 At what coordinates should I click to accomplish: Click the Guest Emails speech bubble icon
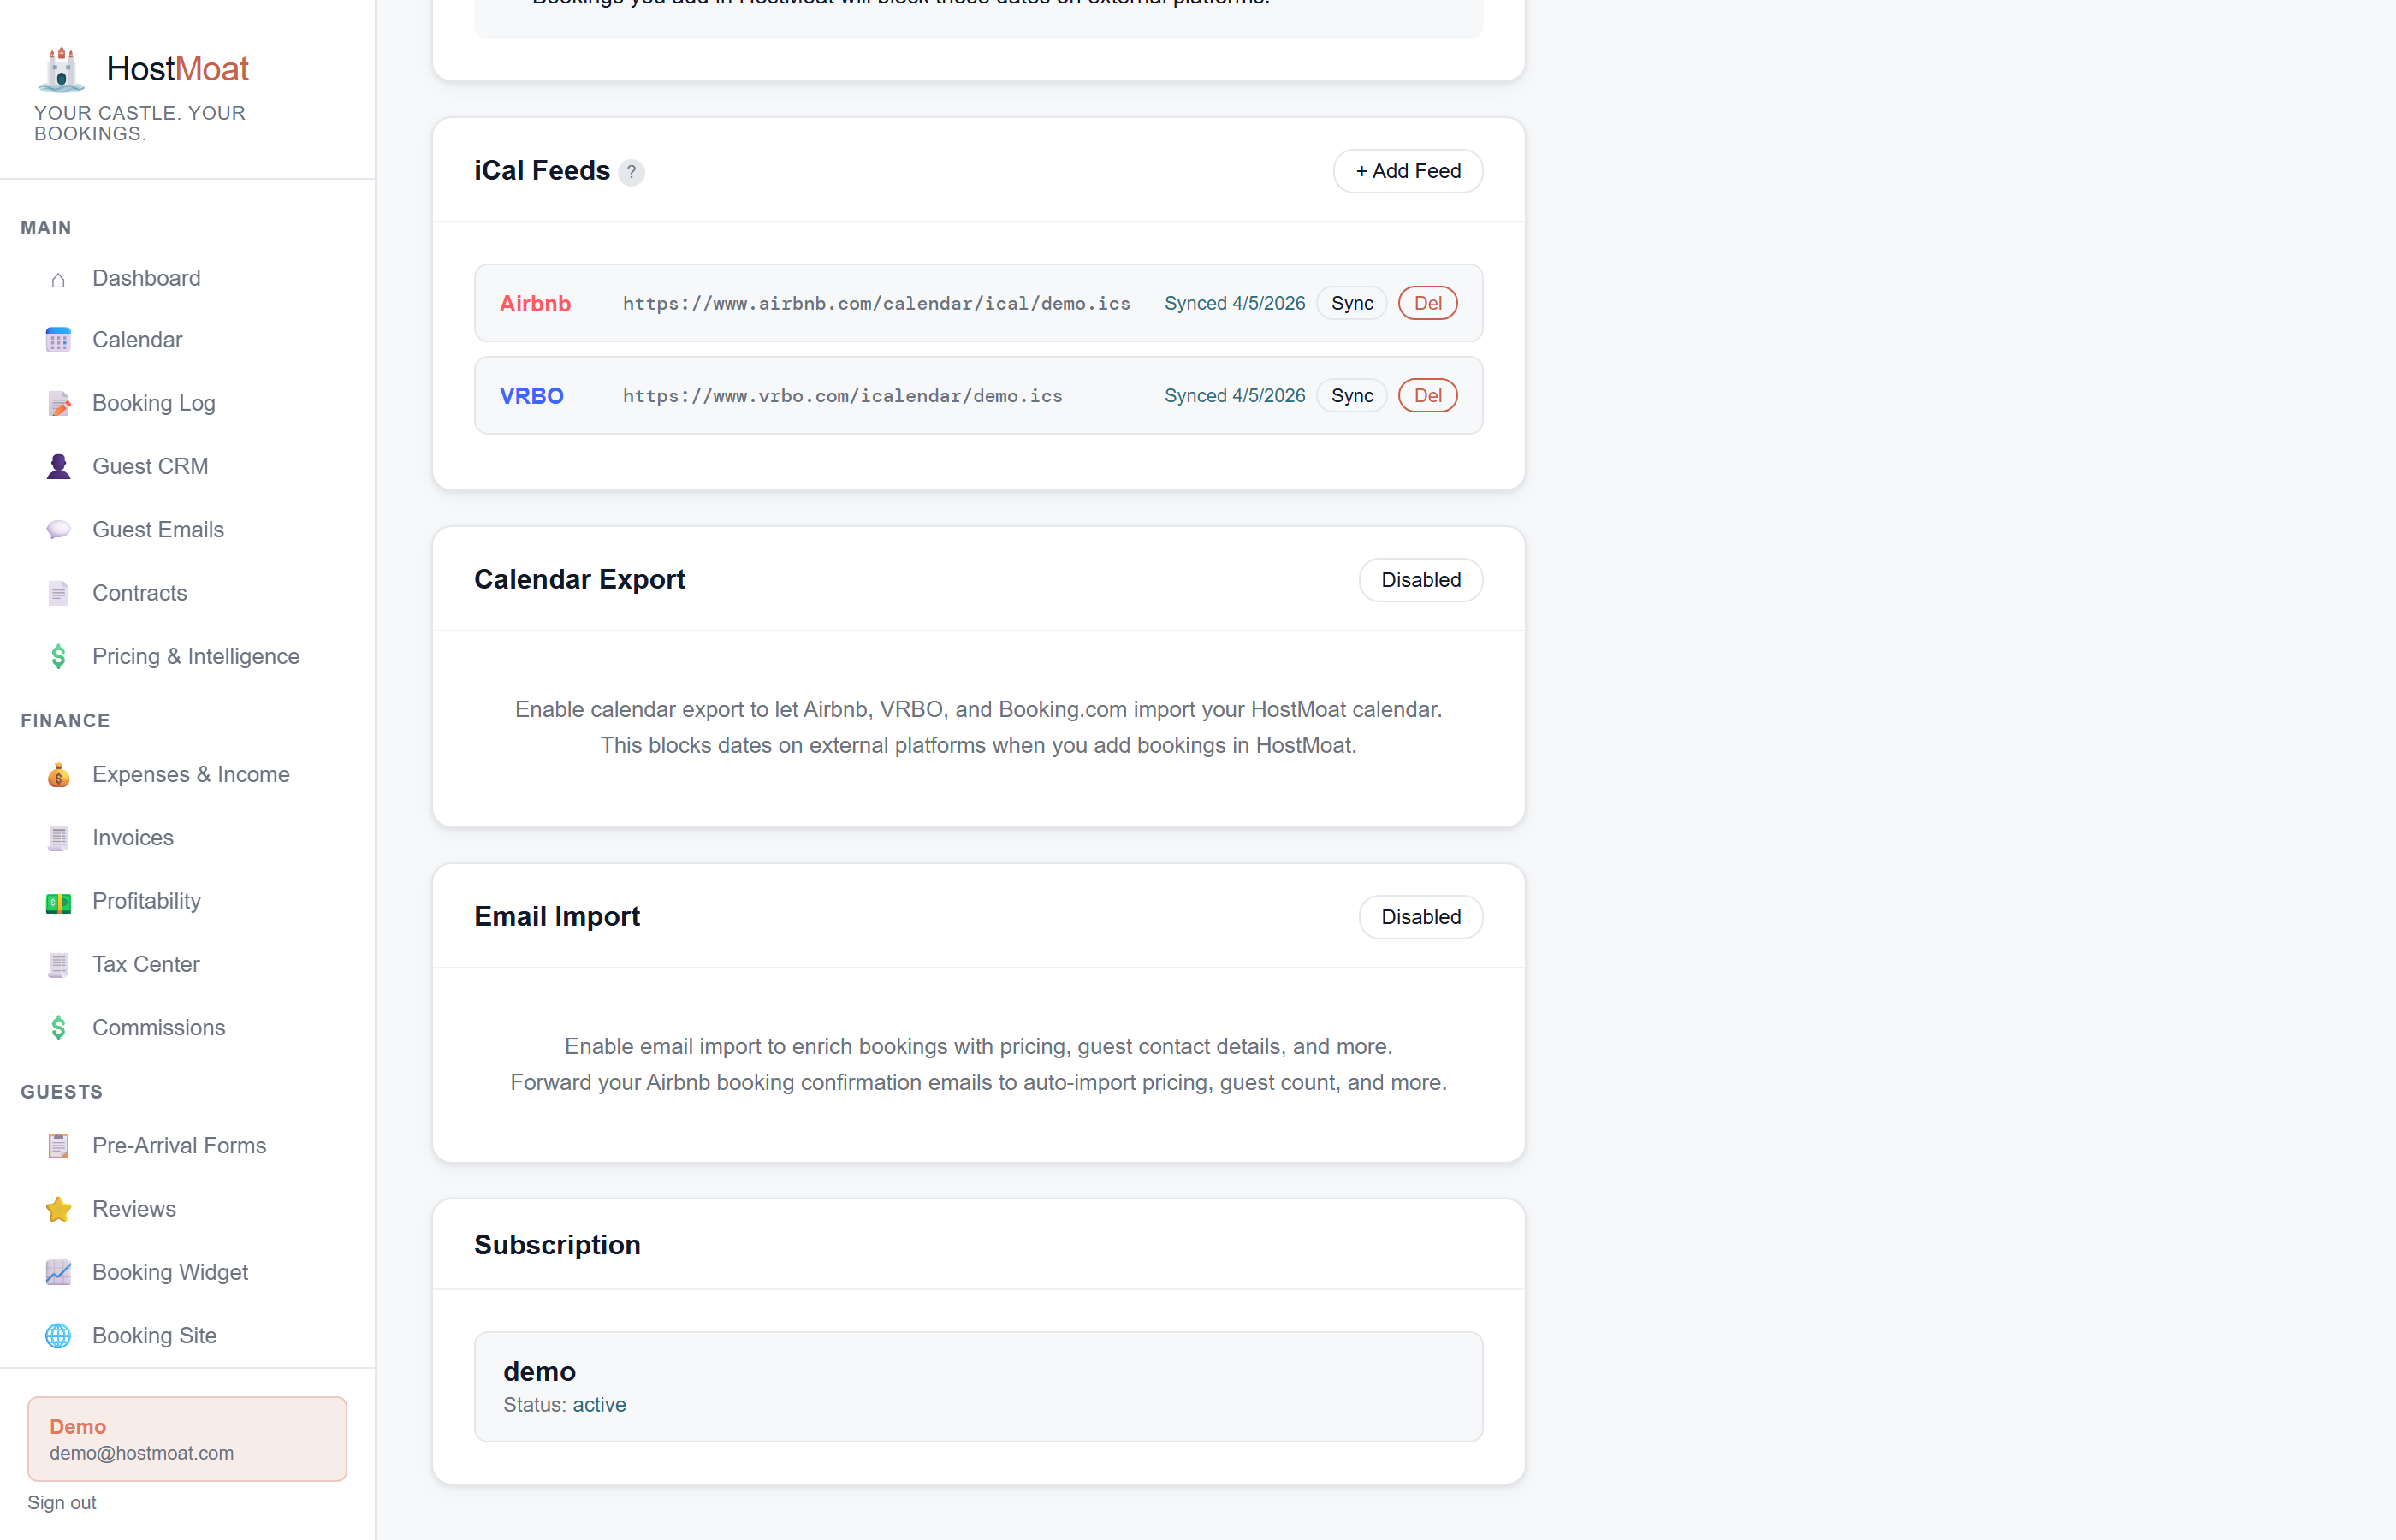pyautogui.click(x=58, y=530)
